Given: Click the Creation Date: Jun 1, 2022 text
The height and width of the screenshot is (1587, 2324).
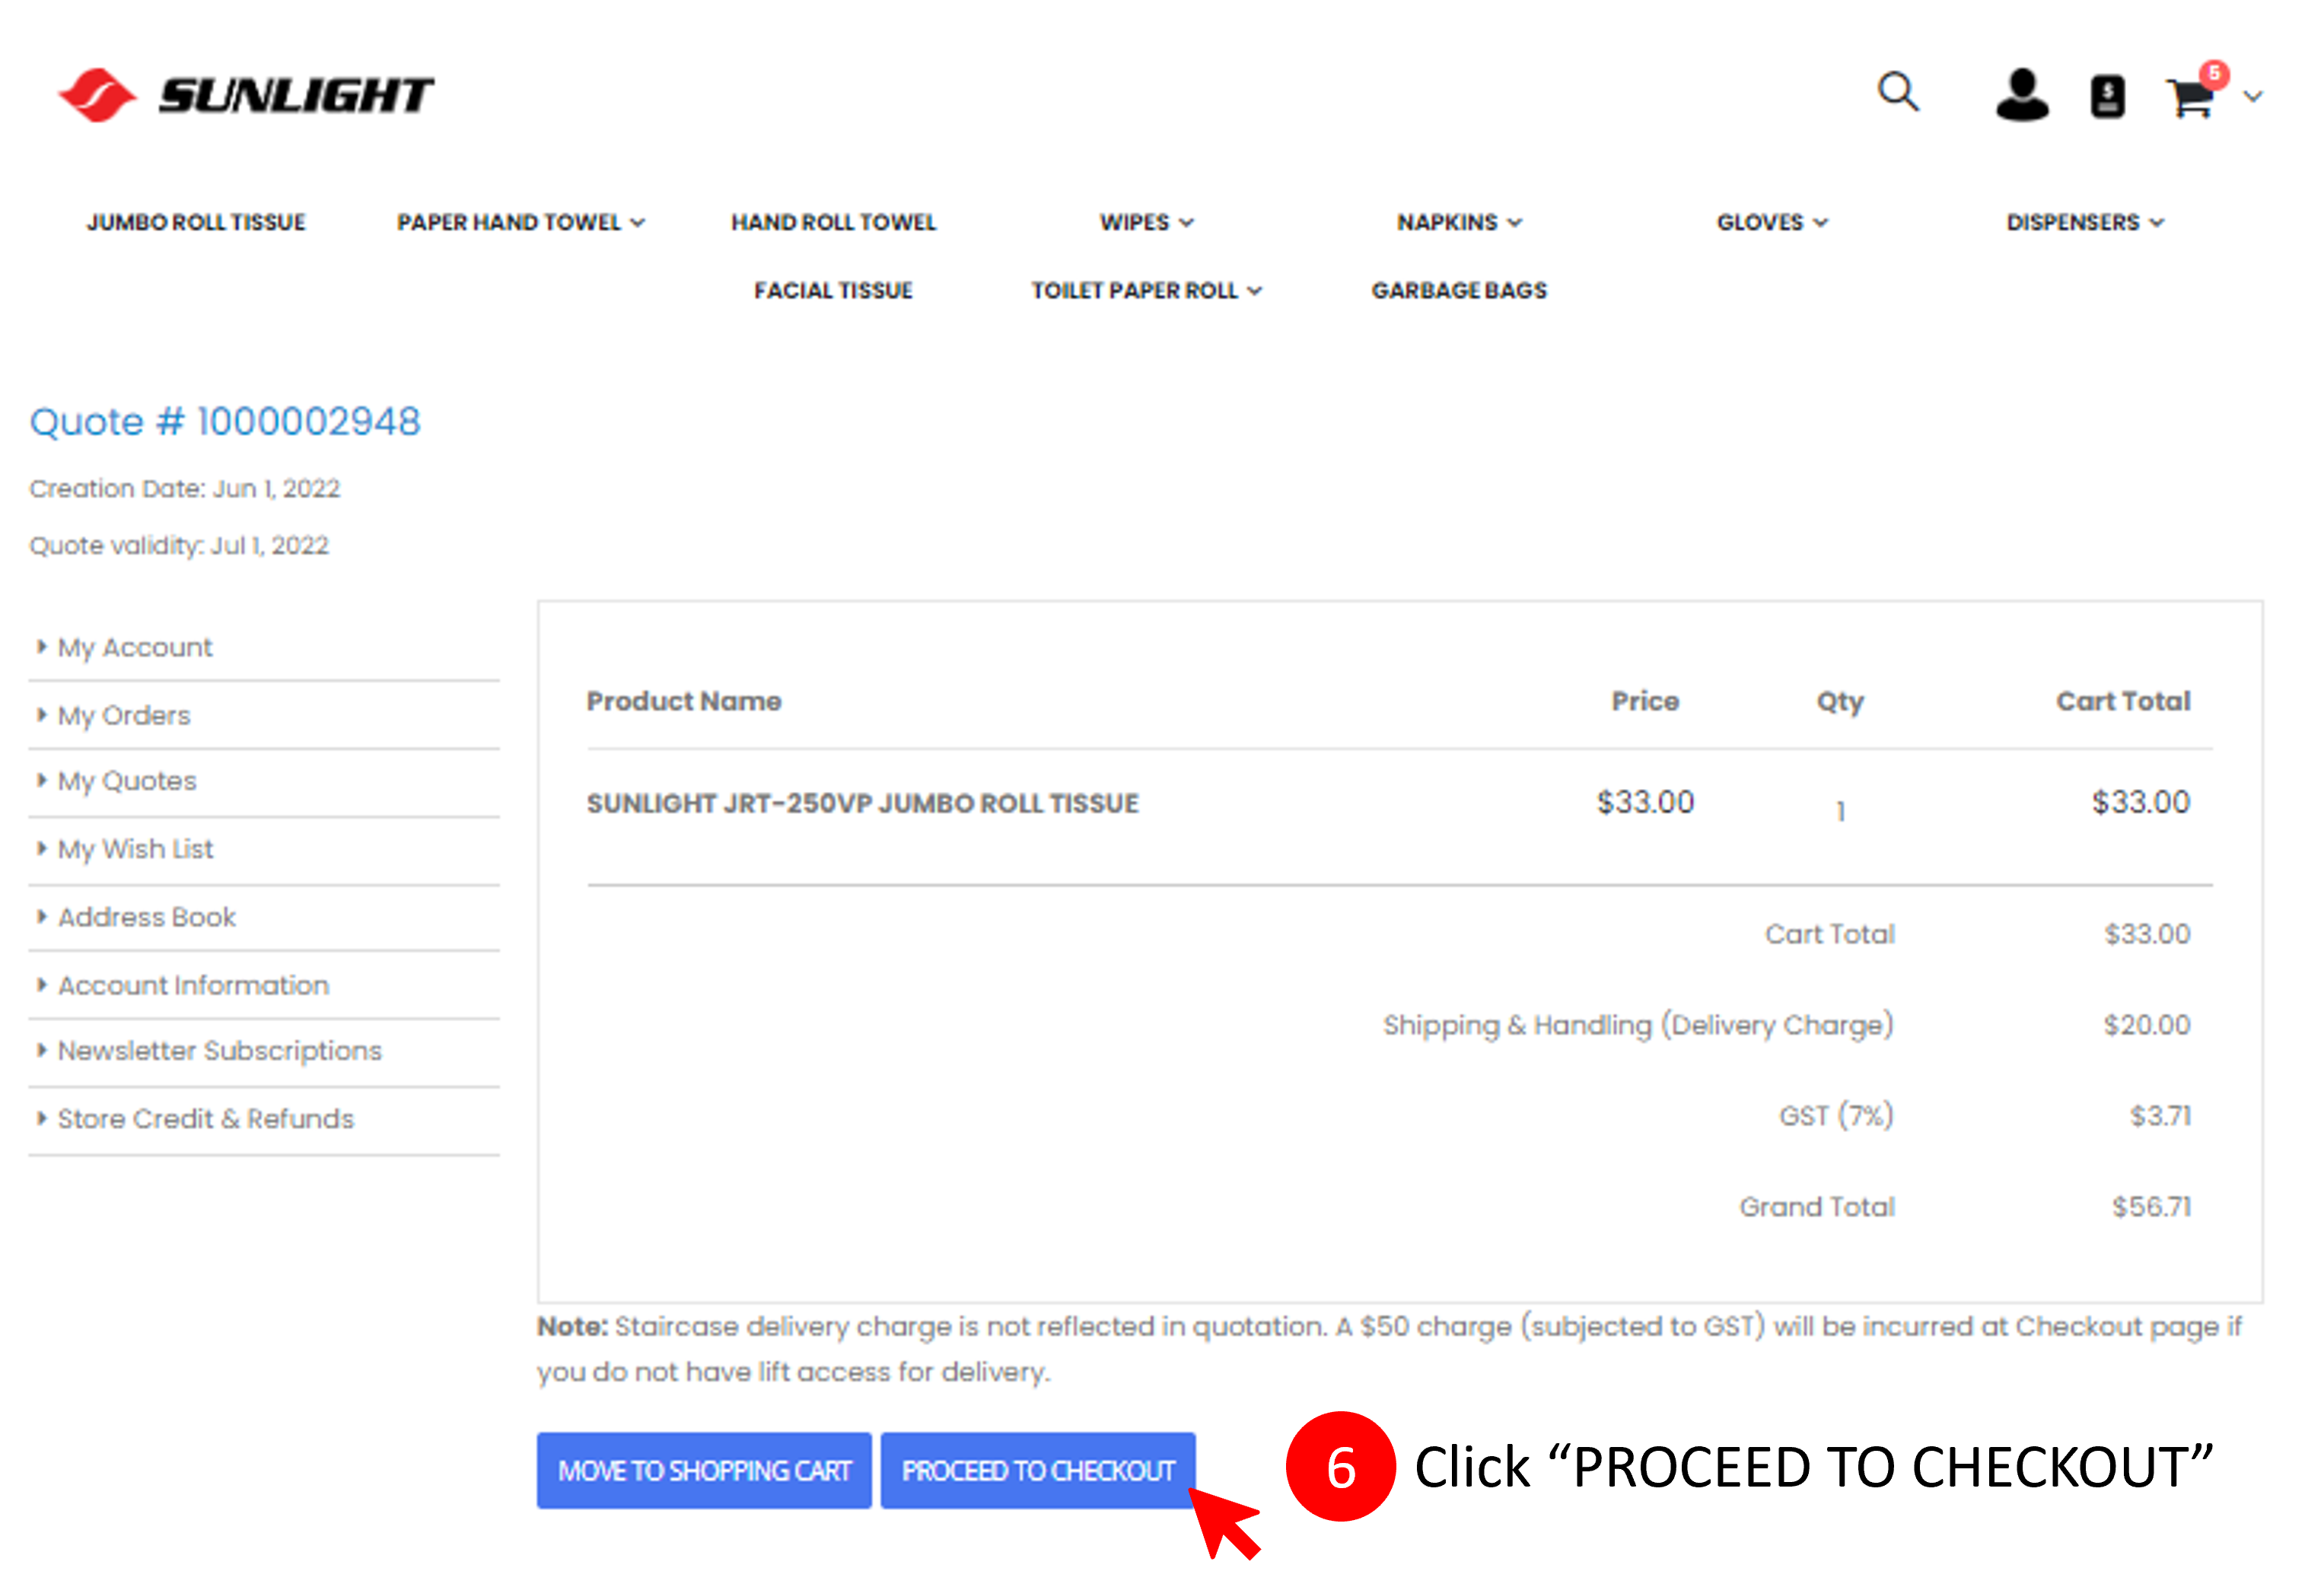Looking at the screenshot, I should 185,489.
